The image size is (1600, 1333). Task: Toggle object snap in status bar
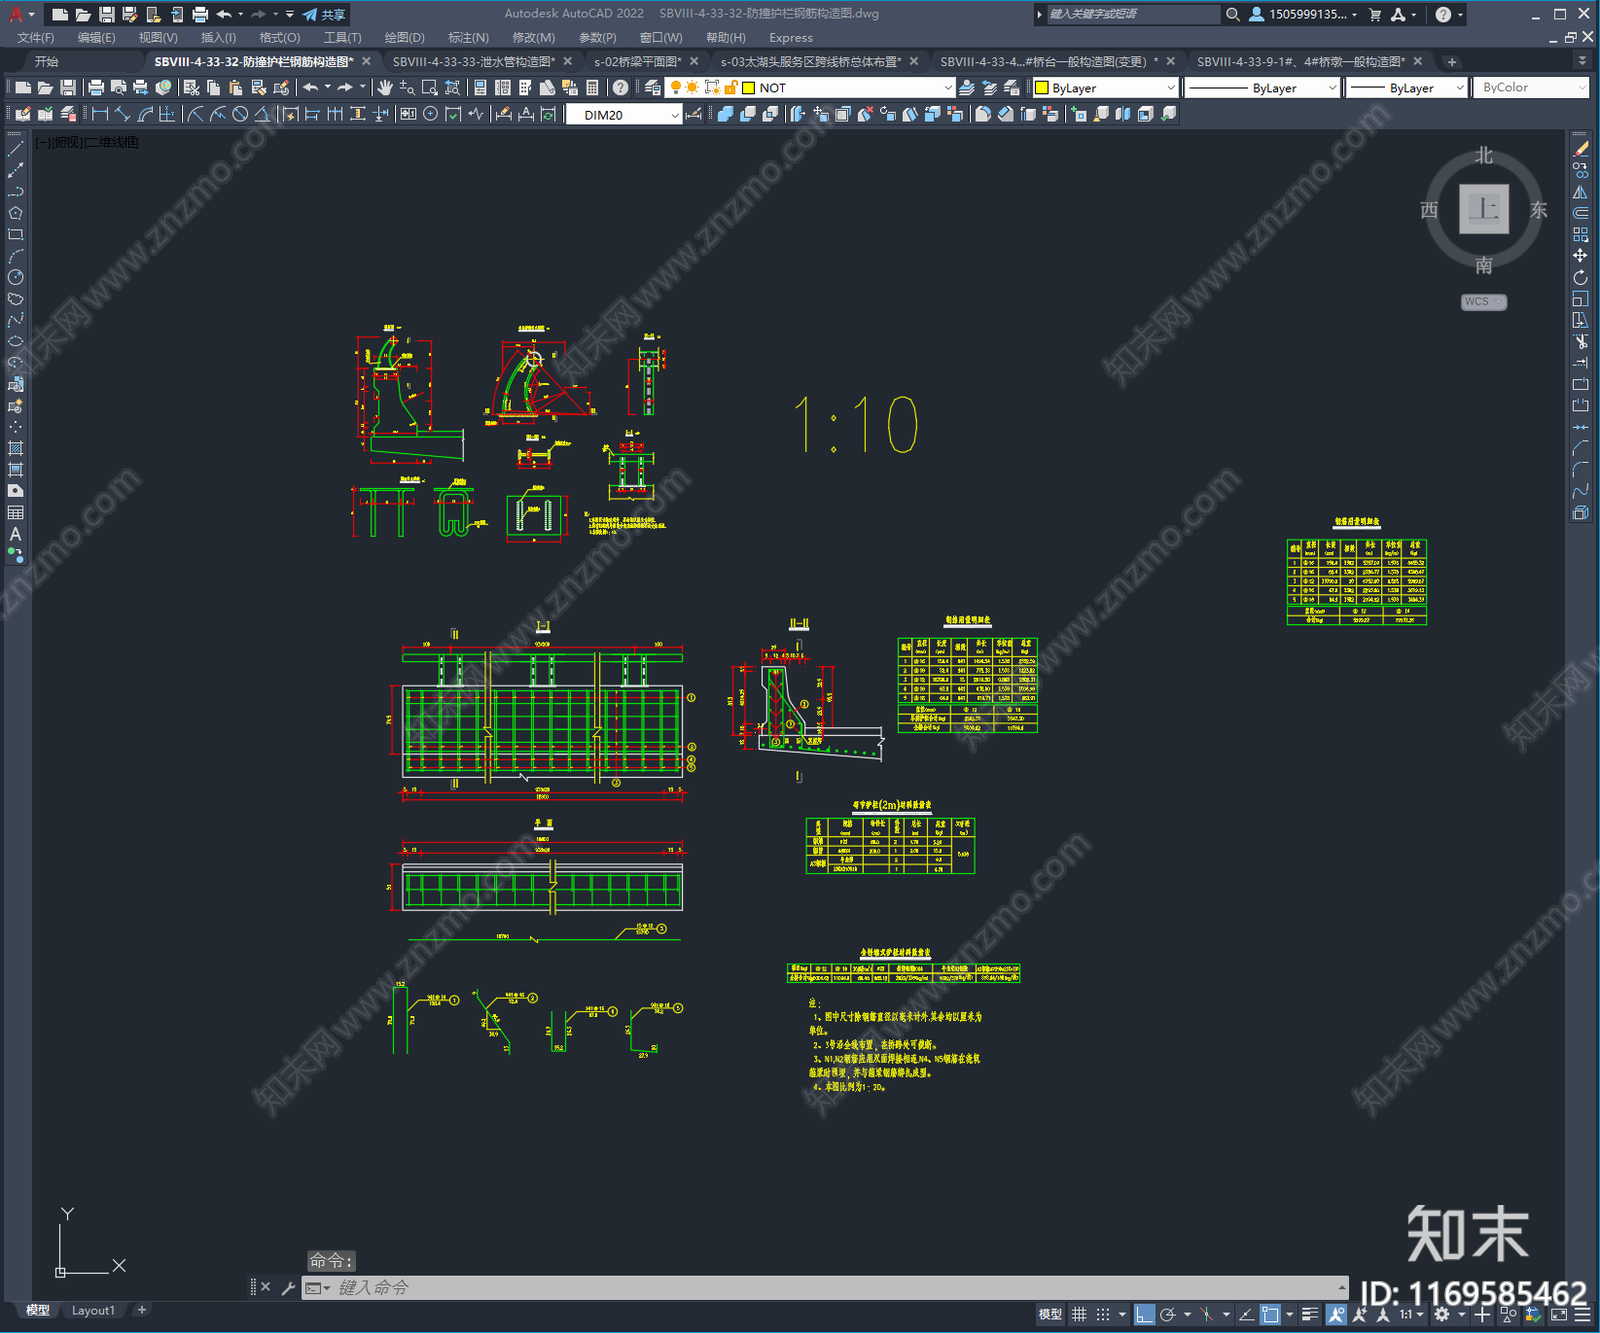[1270, 1314]
